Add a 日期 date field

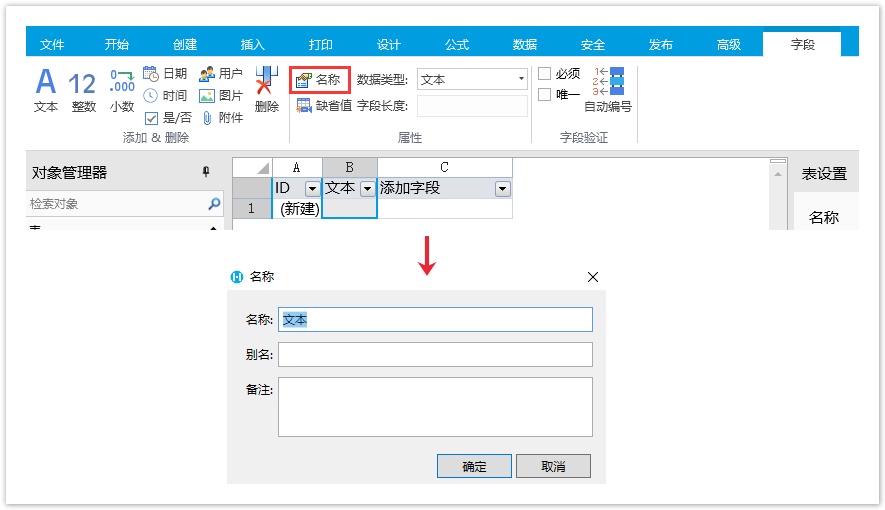[165, 74]
